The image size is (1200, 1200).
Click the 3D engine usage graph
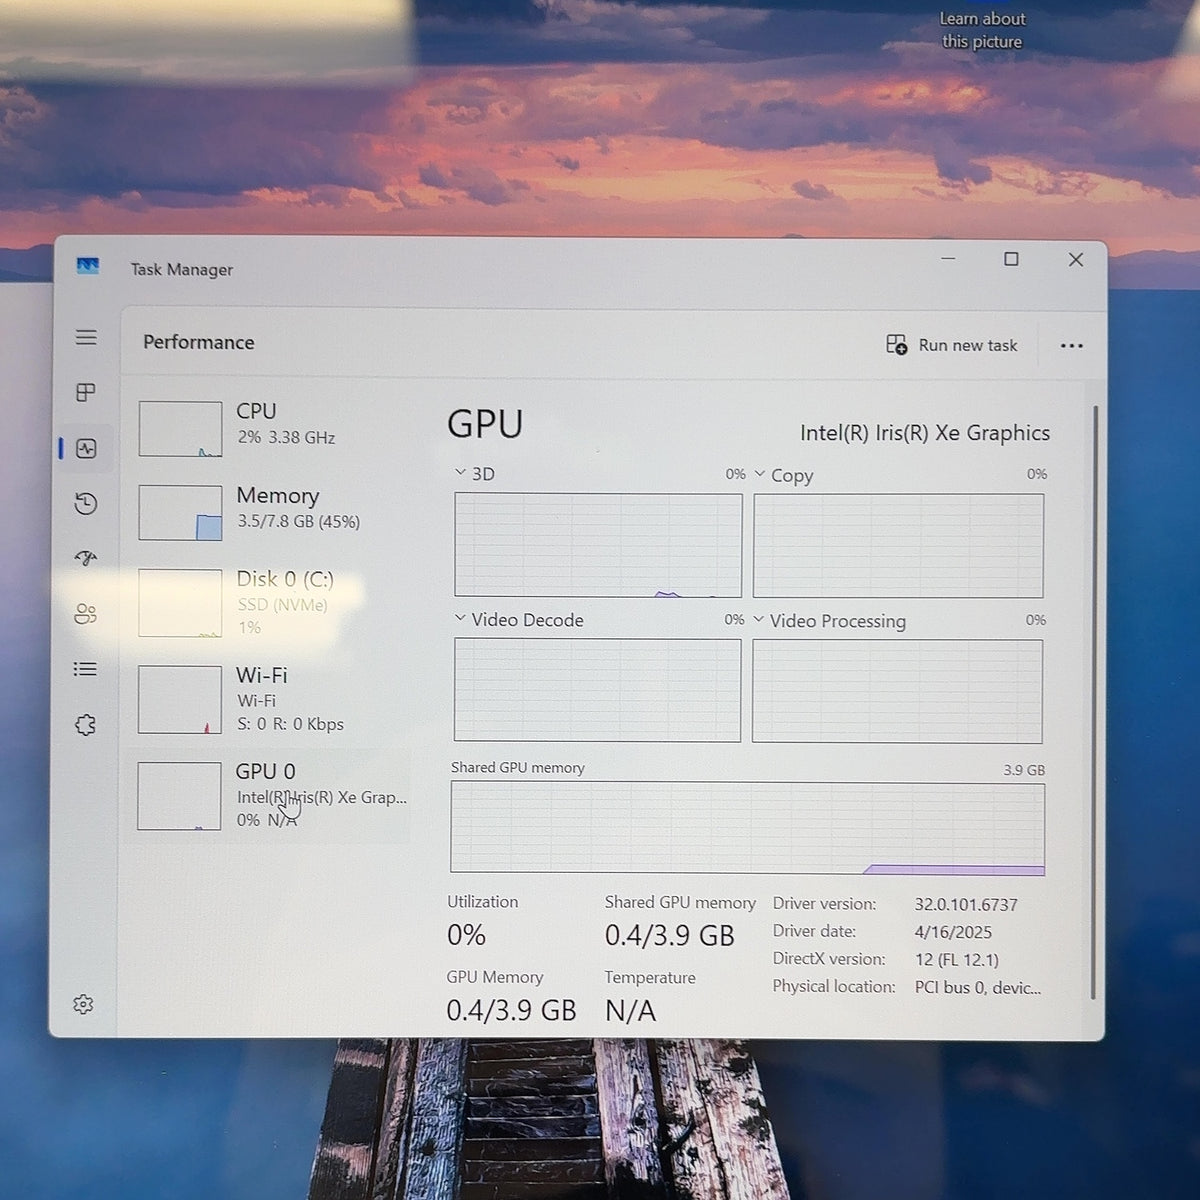[598, 545]
